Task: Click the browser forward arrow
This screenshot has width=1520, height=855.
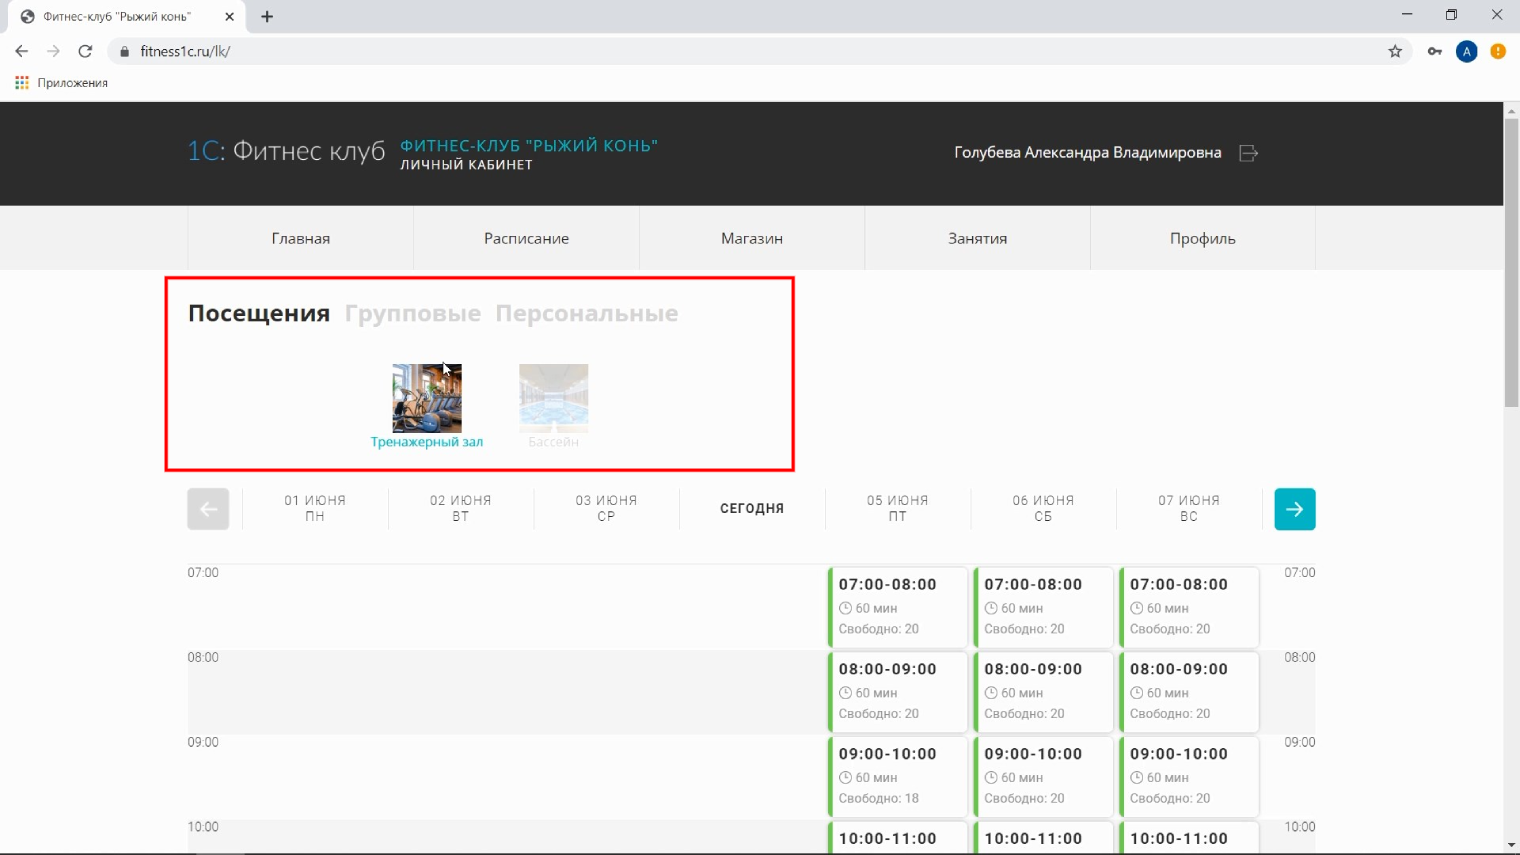Action: click(54, 51)
